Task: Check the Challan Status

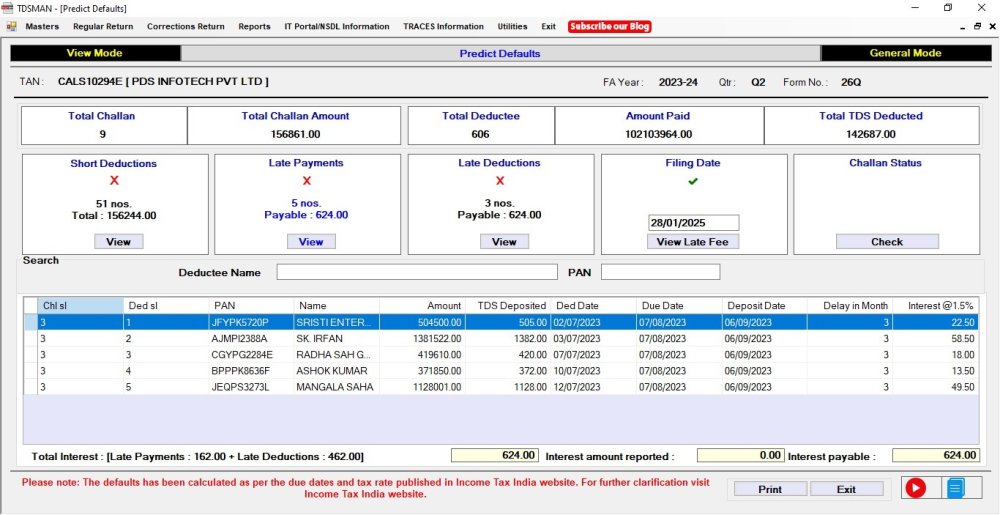Action: 886,241
